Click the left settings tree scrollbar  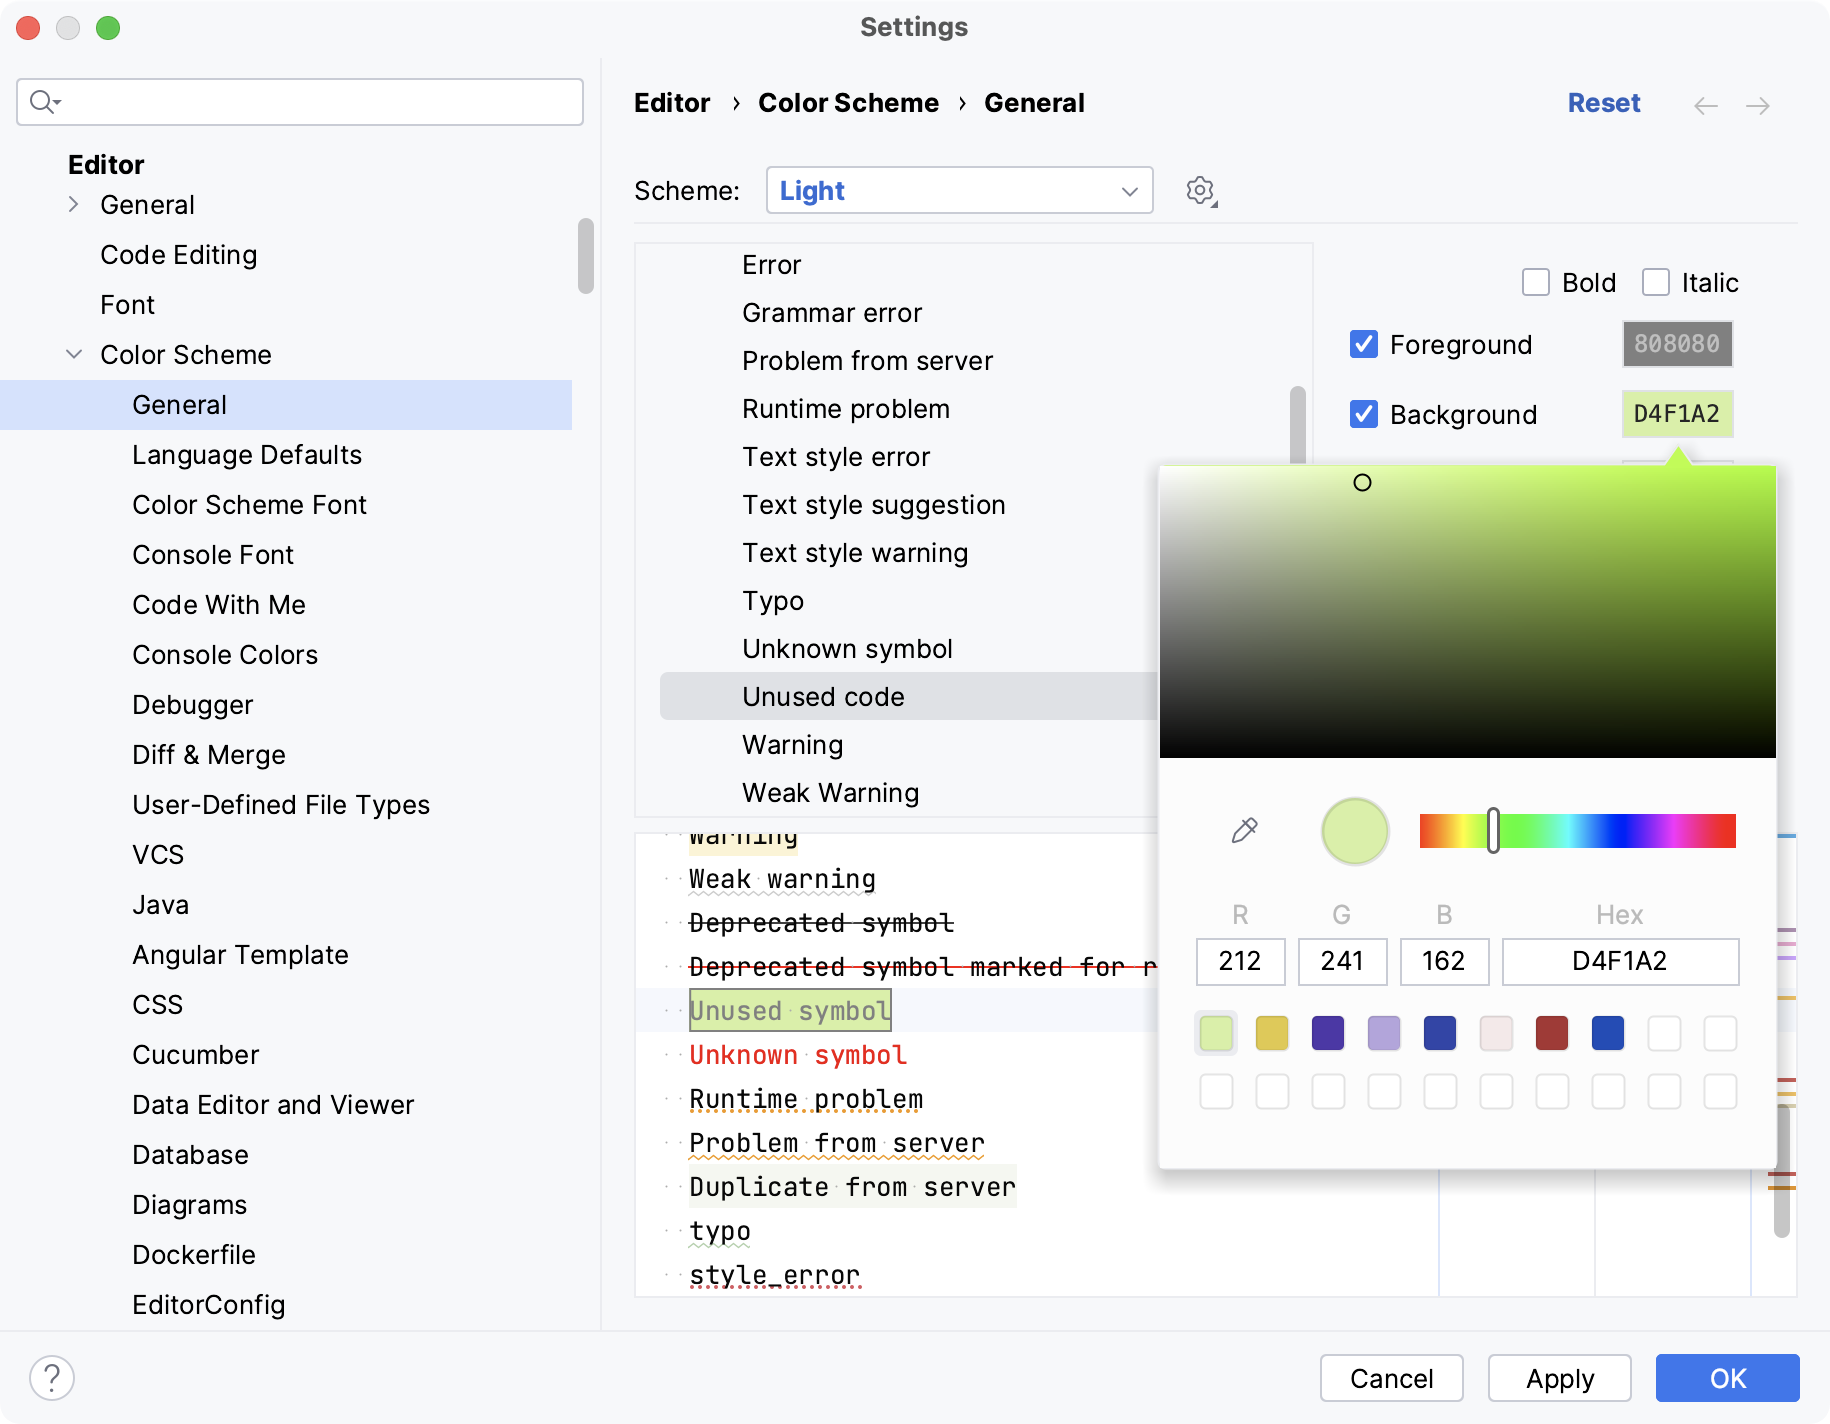[x=586, y=256]
